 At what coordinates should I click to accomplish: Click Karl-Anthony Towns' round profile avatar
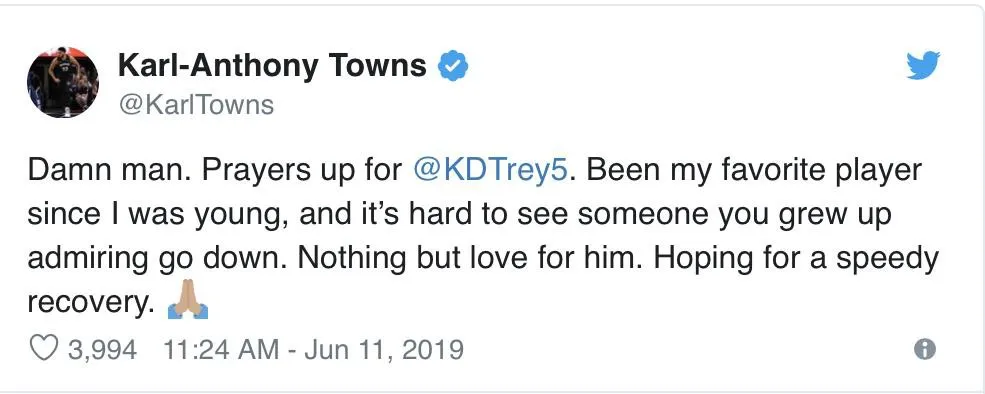(x=63, y=82)
